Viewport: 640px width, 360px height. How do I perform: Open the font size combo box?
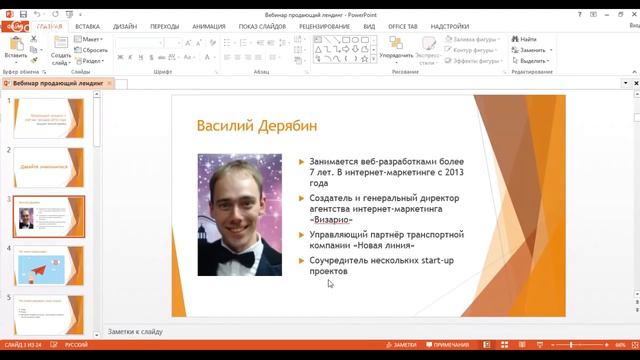[173, 43]
